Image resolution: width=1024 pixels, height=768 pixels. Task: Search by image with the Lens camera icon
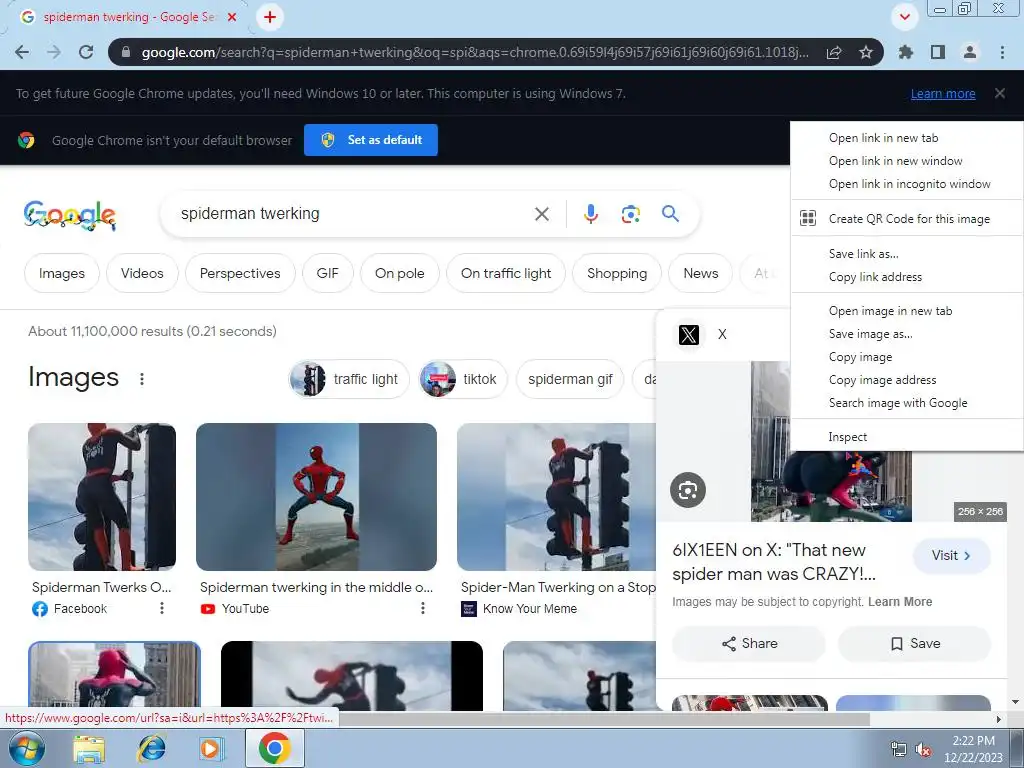[630, 214]
